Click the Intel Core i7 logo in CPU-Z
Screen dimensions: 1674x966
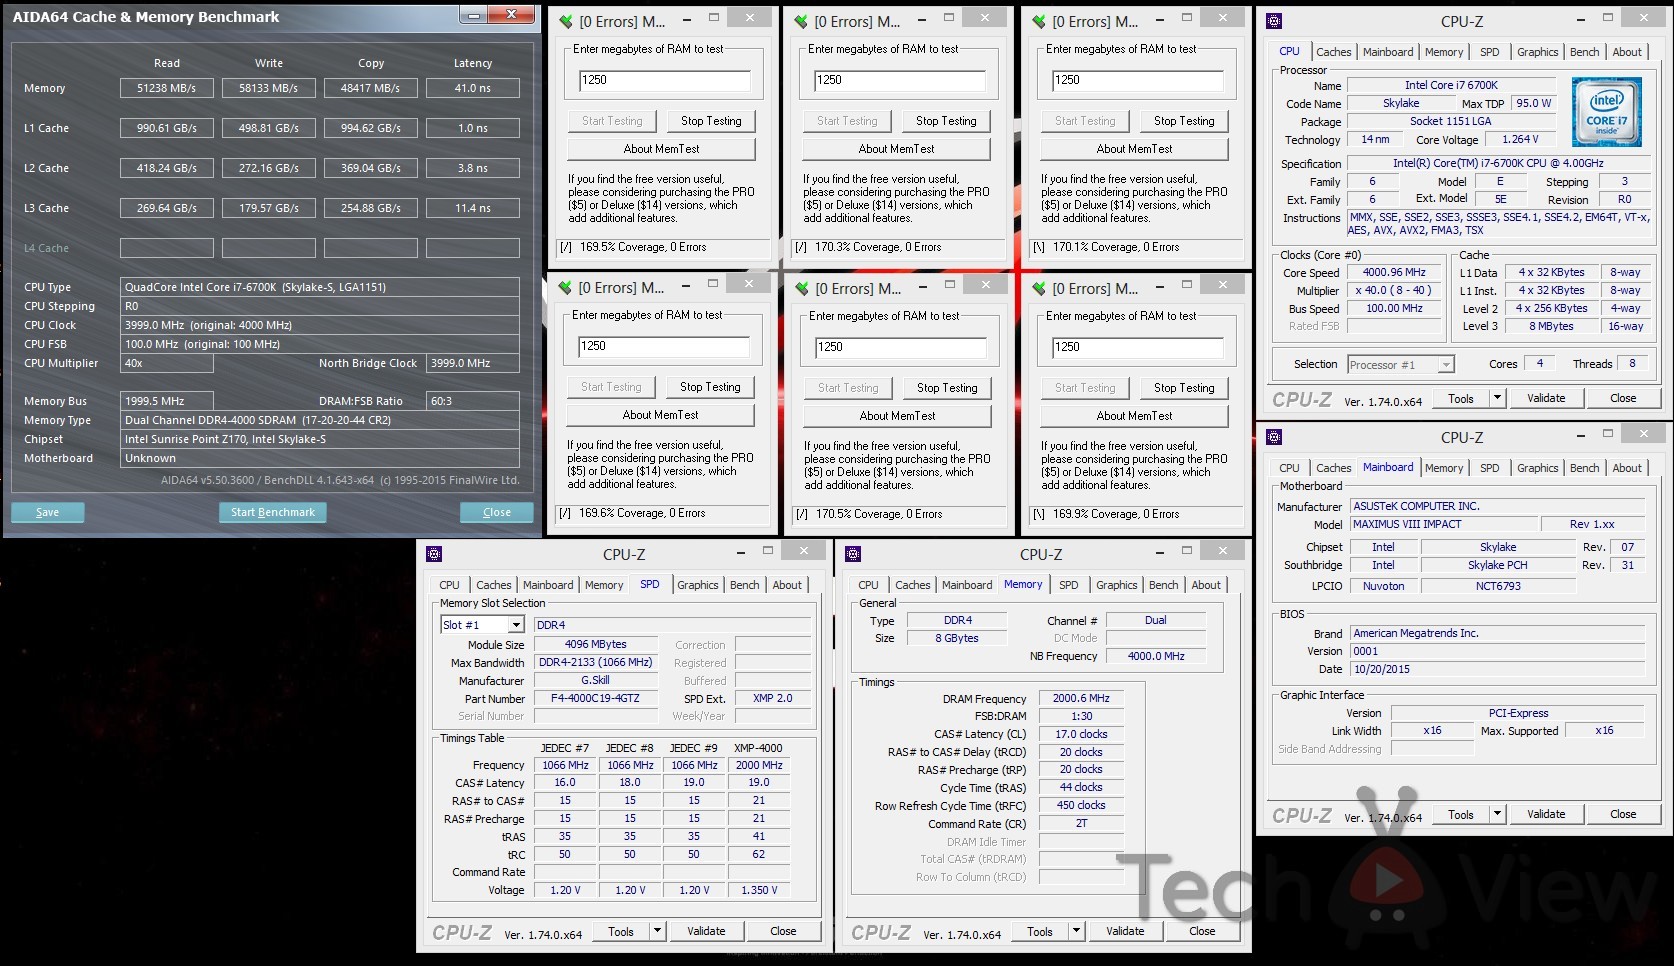[x=1606, y=113]
